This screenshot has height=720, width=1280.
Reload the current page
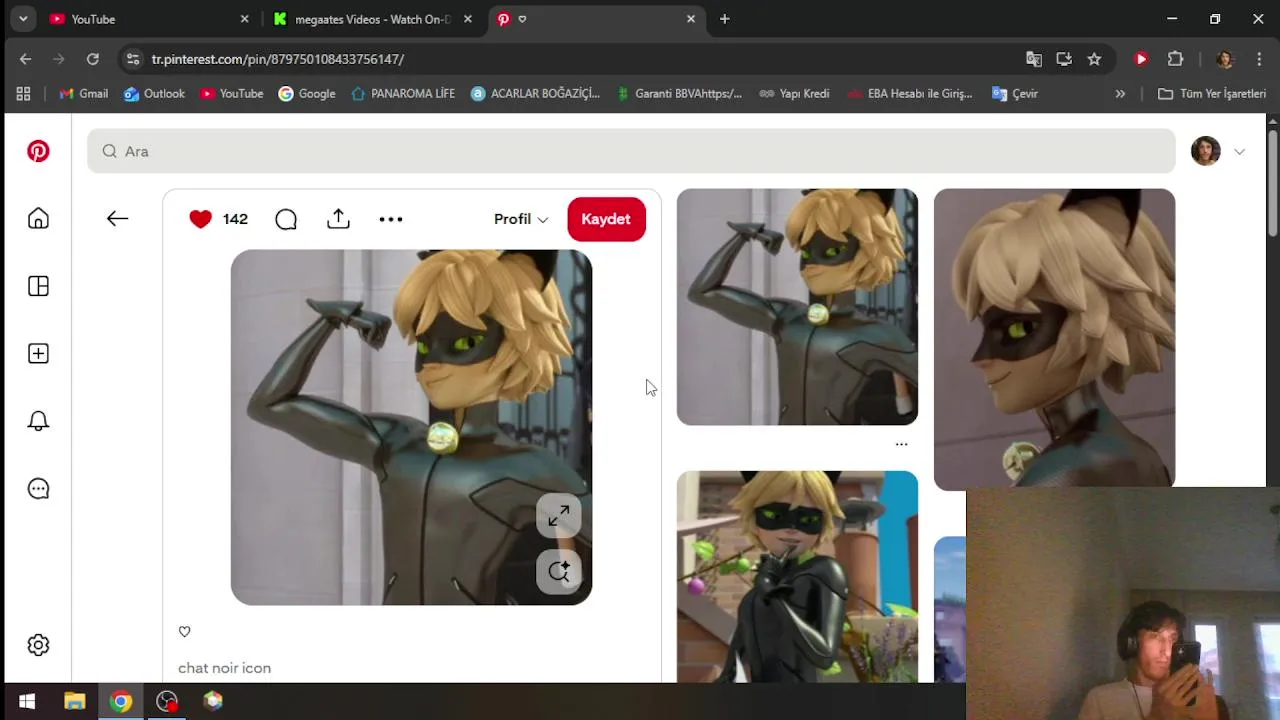point(93,59)
